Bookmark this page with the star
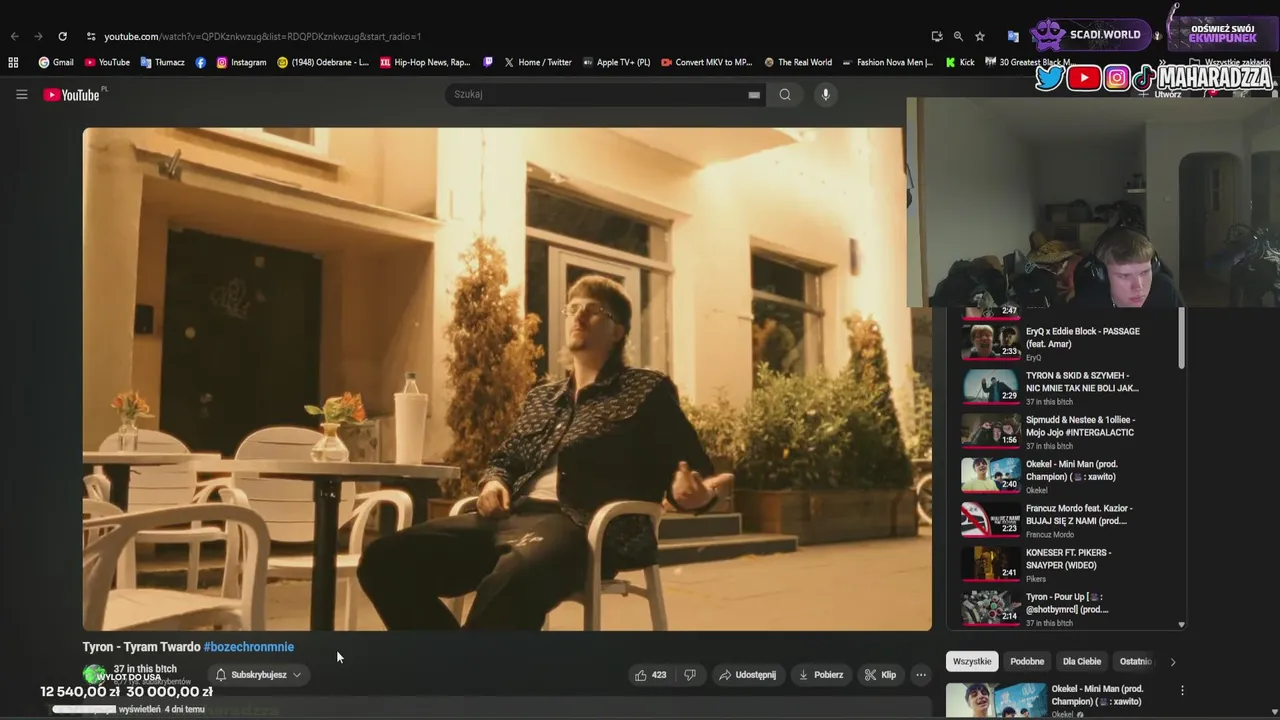The width and height of the screenshot is (1280, 720). pos(980,36)
